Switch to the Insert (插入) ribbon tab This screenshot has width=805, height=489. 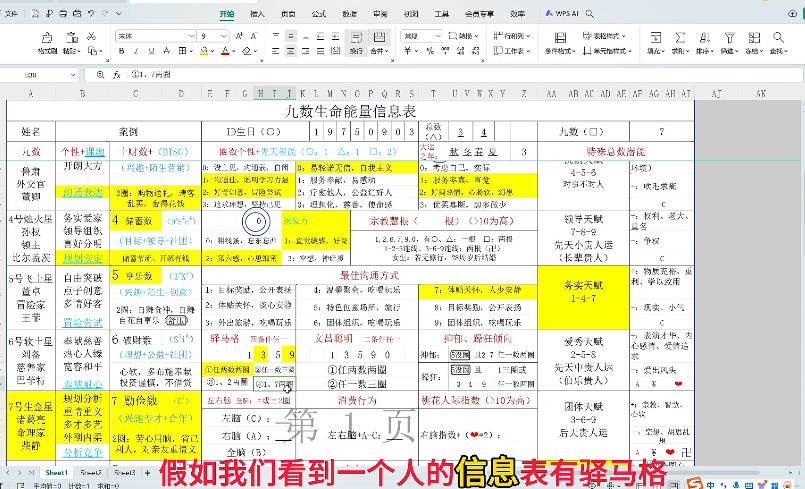(257, 14)
